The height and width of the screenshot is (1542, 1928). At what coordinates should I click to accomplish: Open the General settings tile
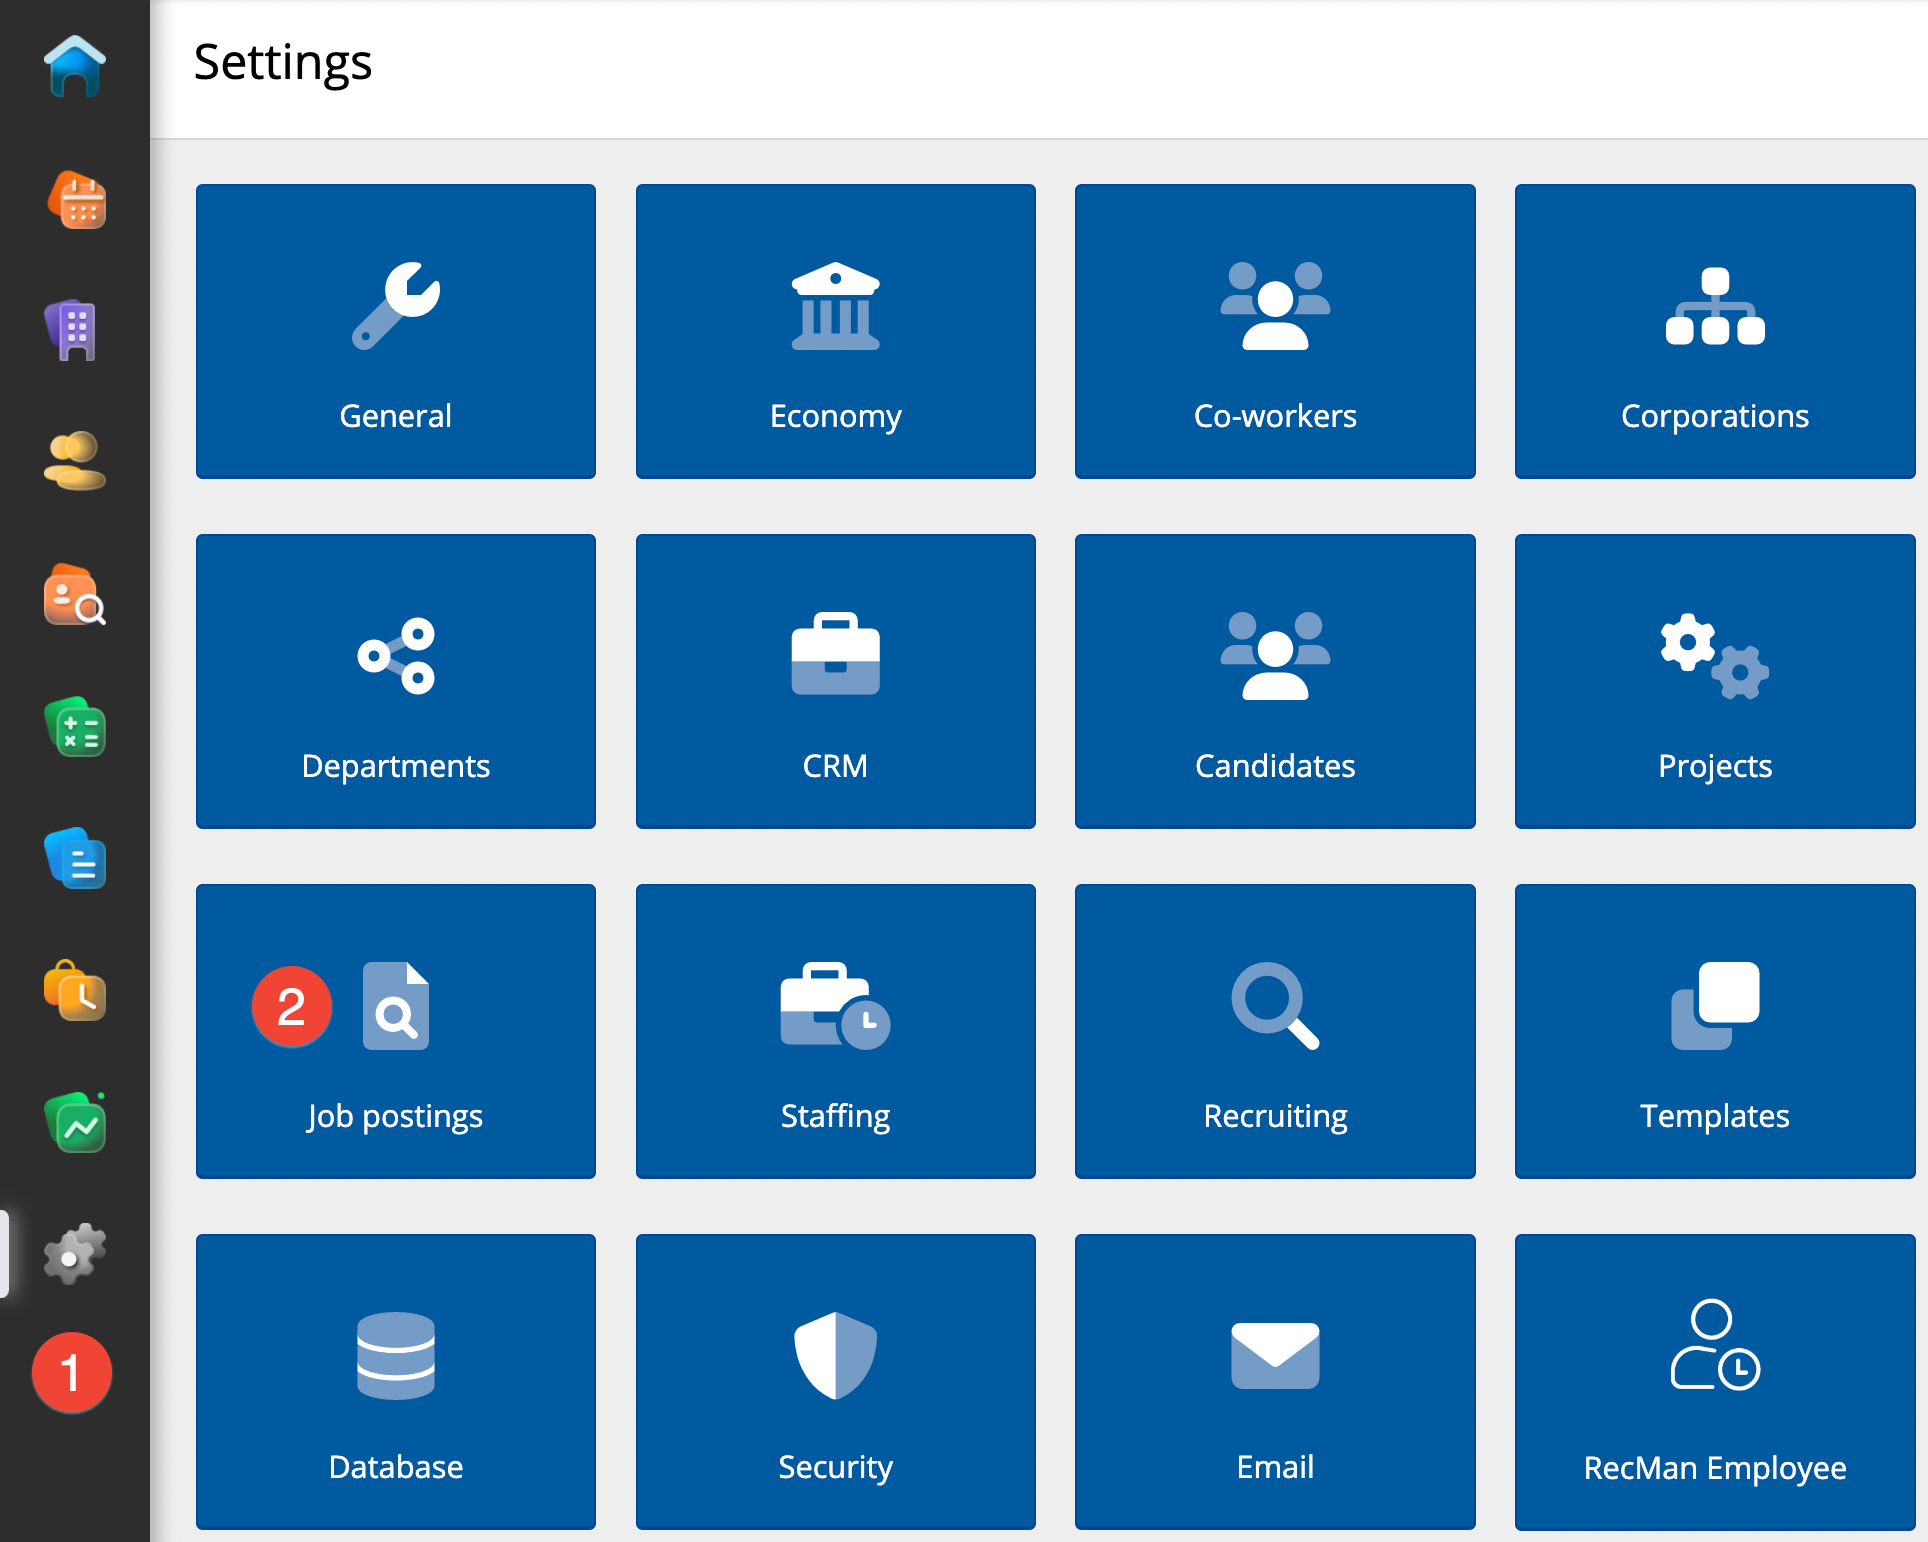click(396, 331)
